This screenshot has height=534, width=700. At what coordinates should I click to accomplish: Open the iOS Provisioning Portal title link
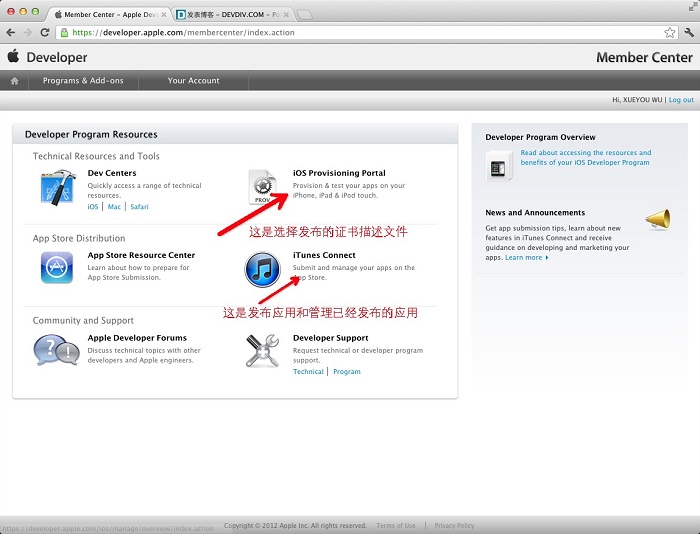pyautogui.click(x=339, y=173)
